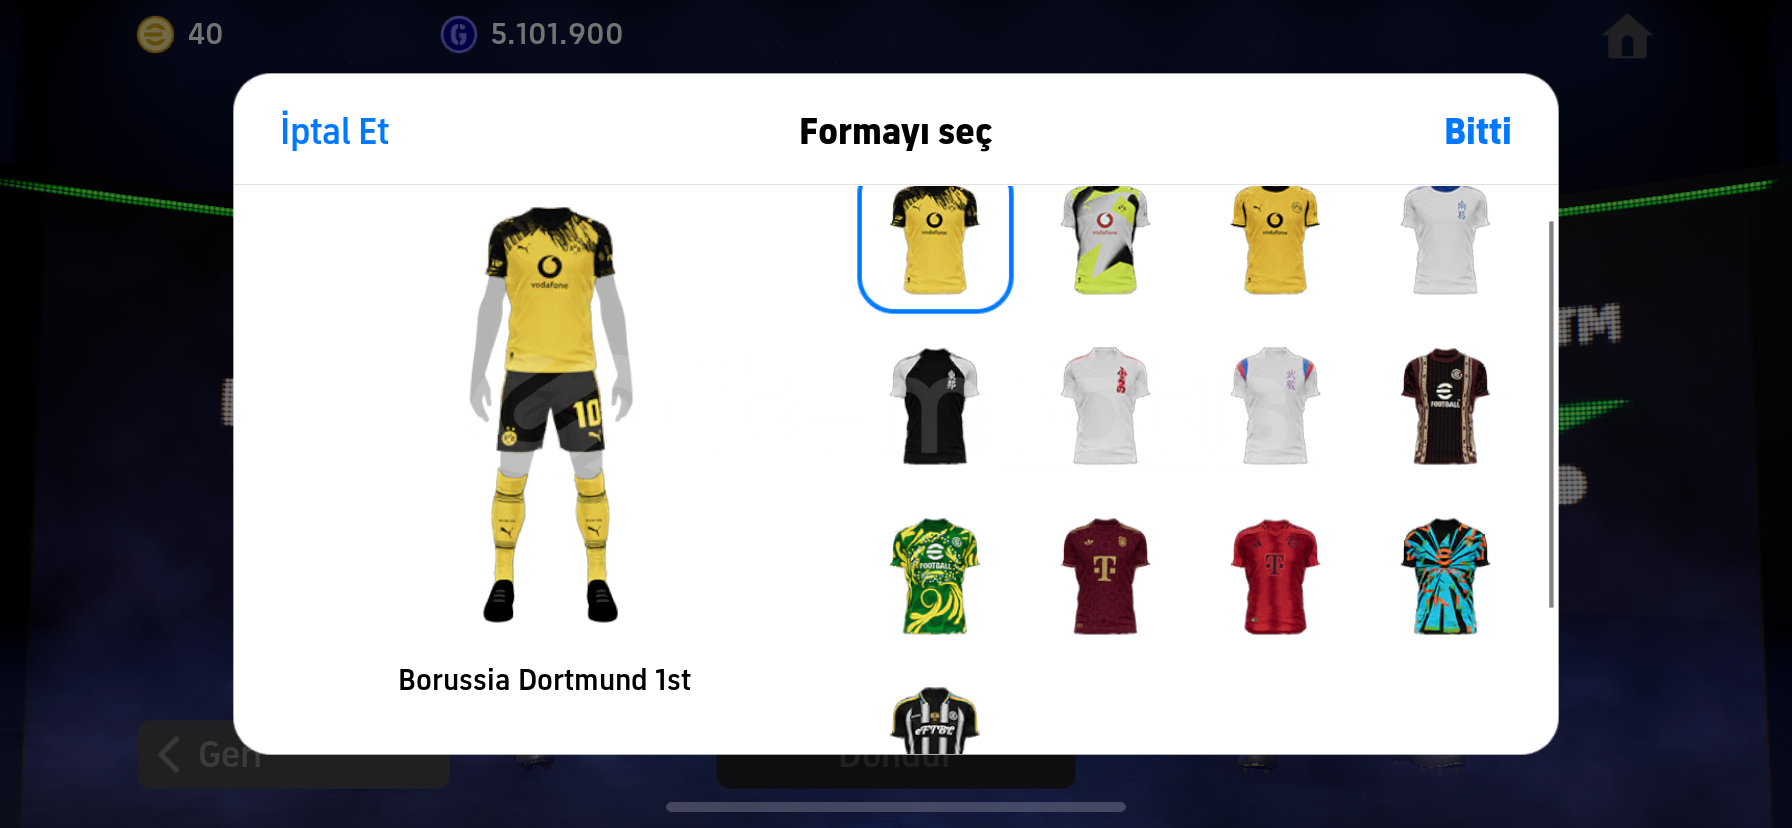Pick the black-white striped jersey
Viewport: 1792px width, 828px height.
935,721
